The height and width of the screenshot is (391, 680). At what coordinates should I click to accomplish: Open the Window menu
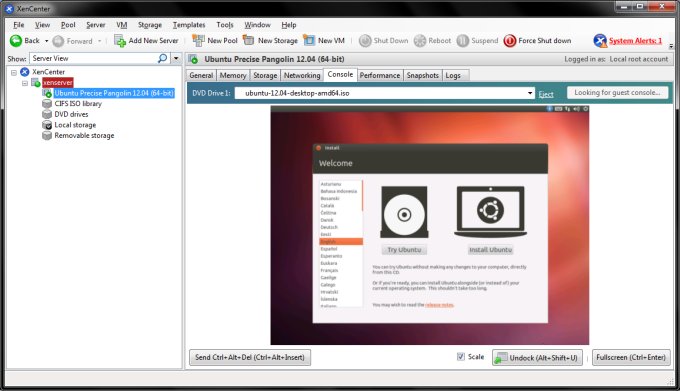[257, 25]
